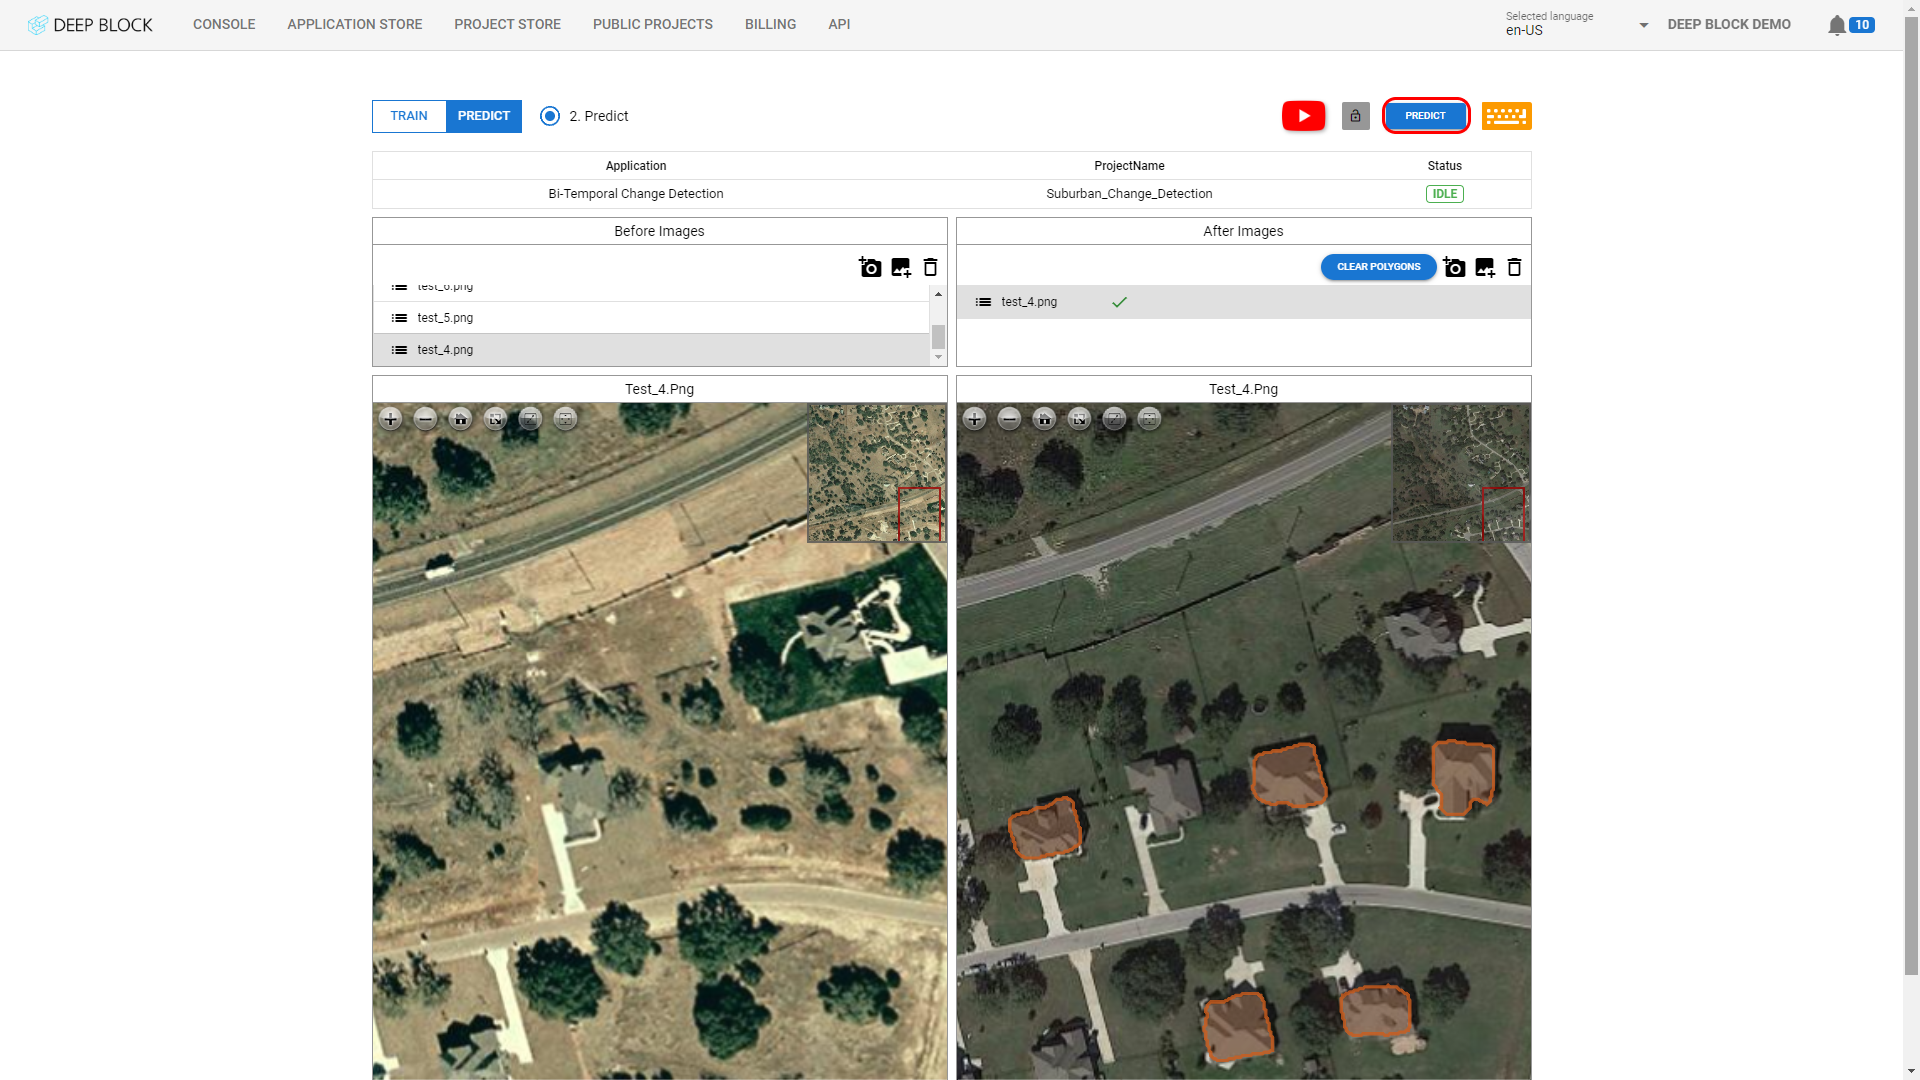Add photo via camera in After Images
Image resolution: width=1920 pixels, height=1080 pixels.
pos(1454,267)
